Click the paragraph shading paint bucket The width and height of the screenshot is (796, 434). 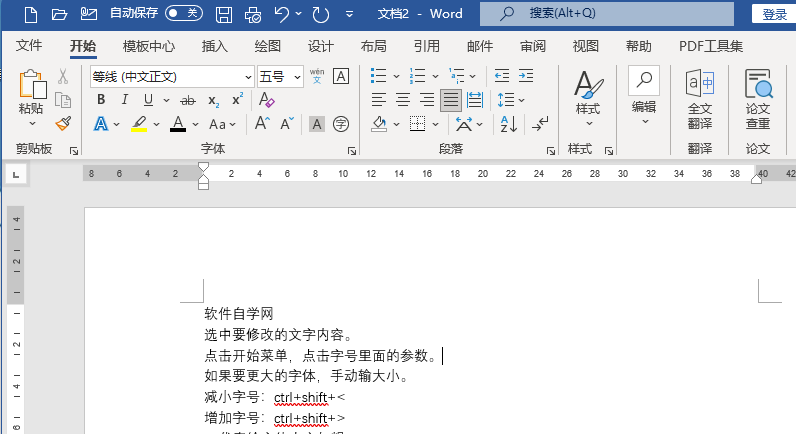379,124
